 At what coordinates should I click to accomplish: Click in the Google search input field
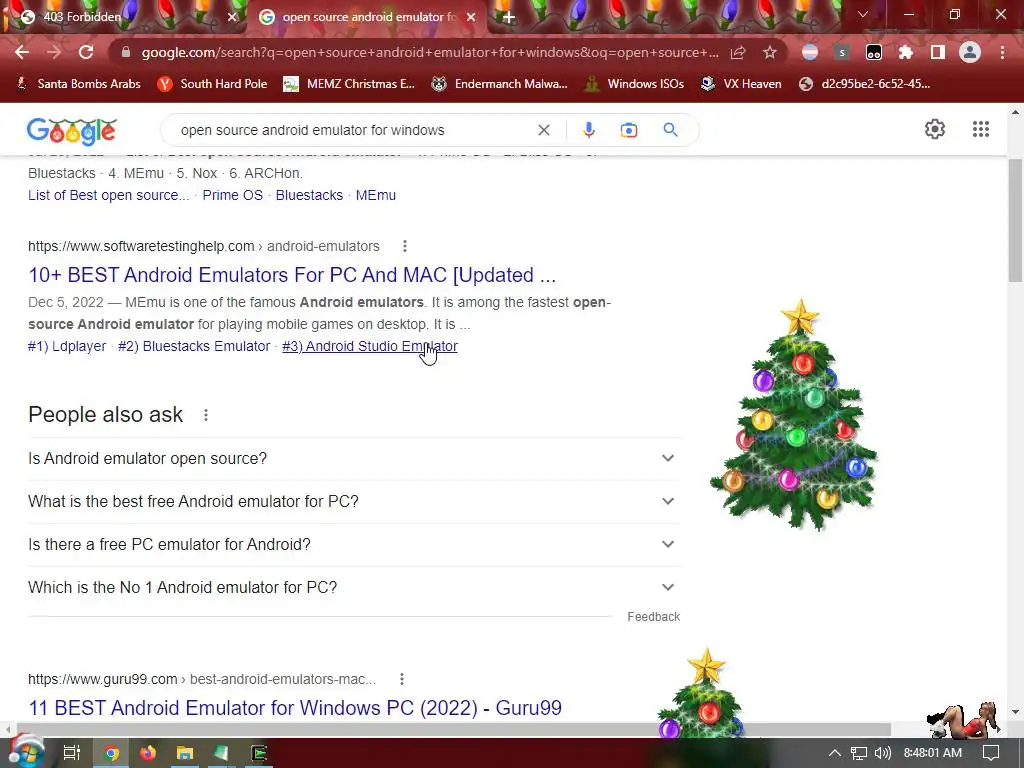tap(353, 130)
